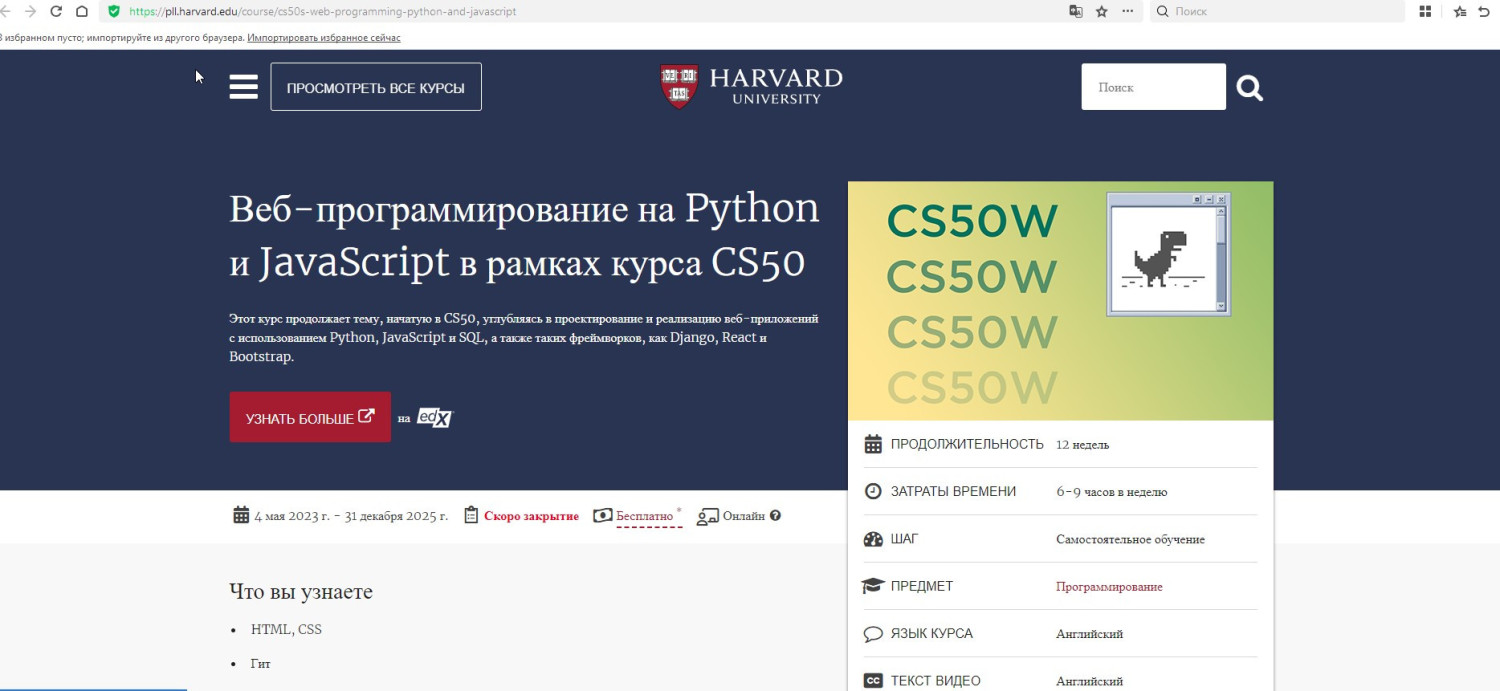Click the Harvard University logo
The image size is (1500, 691).
[x=751, y=86]
